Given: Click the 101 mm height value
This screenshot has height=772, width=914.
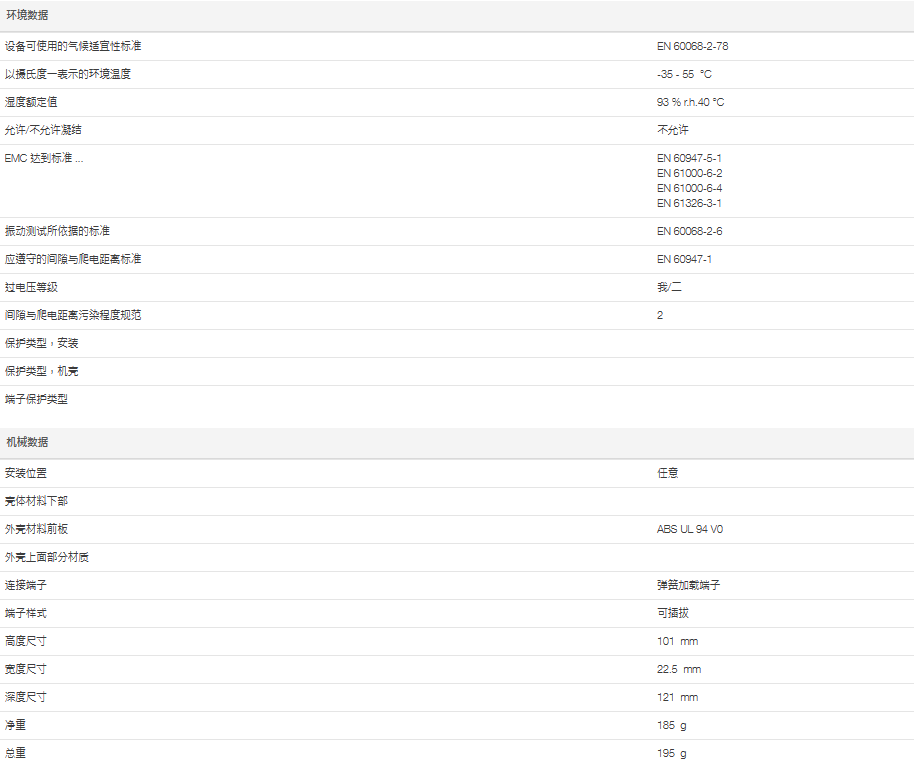Looking at the screenshot, I should tap(677, 641).
